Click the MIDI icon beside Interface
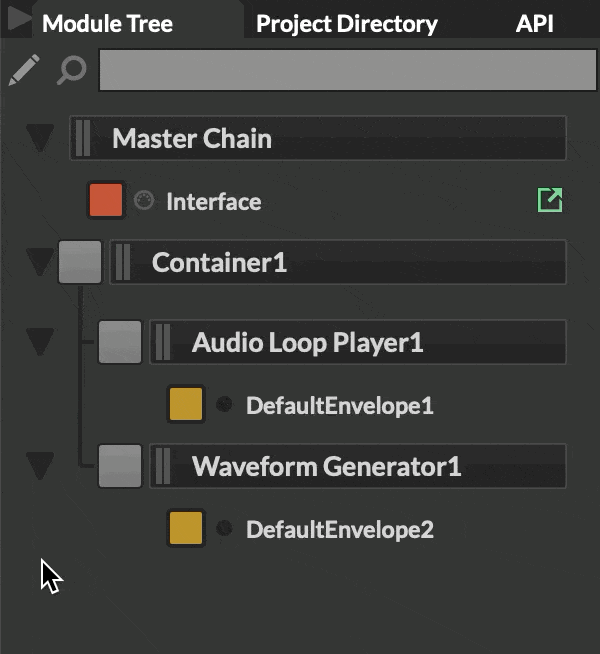Image resolution: width=600 pixels, height=654 pixels. 144,201
